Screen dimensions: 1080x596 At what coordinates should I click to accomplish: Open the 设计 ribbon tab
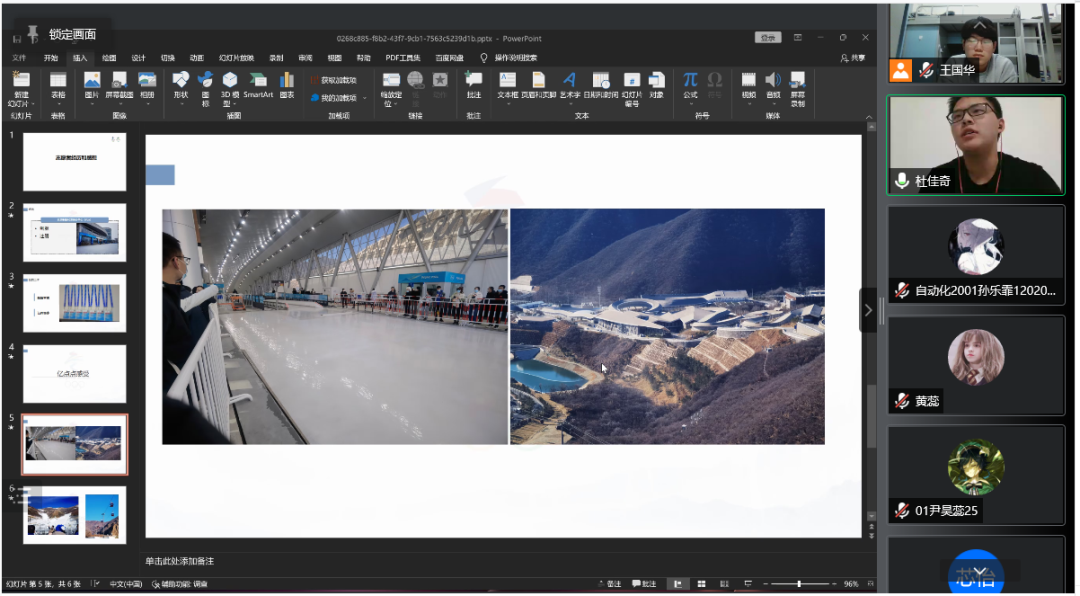(139, 58)
